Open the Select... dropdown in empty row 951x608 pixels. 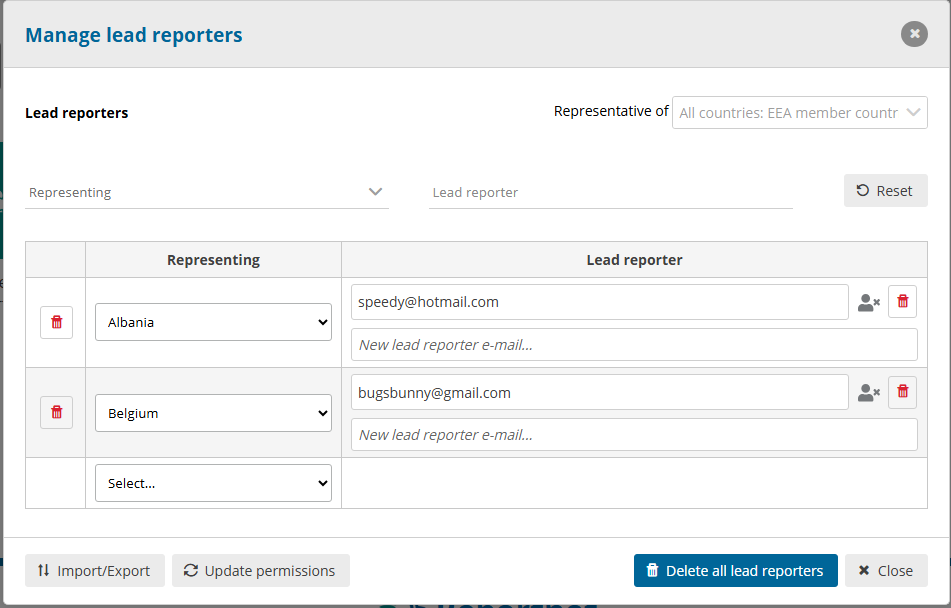pyautogui.click(x=213, y=483)
